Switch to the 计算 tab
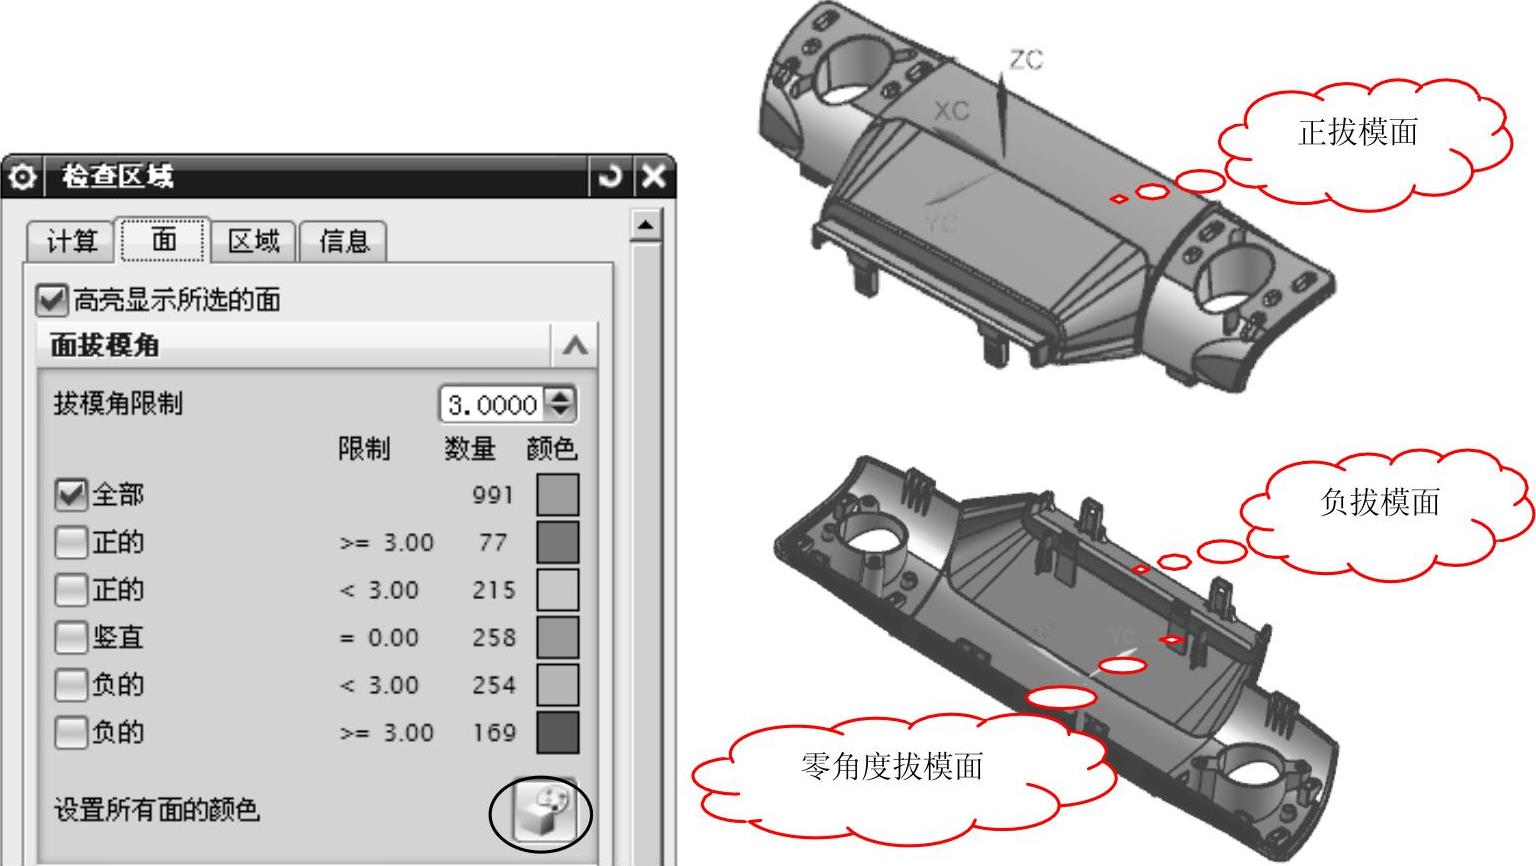Viewport: 1536px width, 866px height. coord(71,241)
